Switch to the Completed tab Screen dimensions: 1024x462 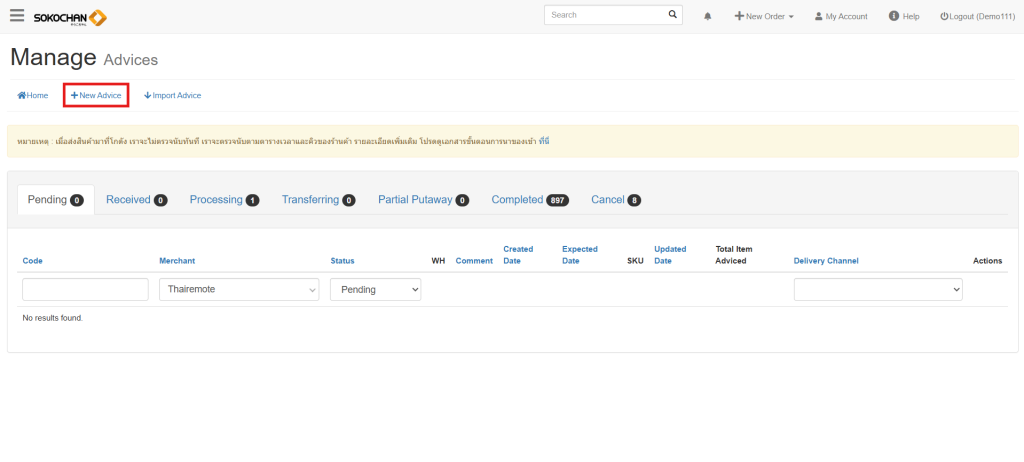click(529, 200)
